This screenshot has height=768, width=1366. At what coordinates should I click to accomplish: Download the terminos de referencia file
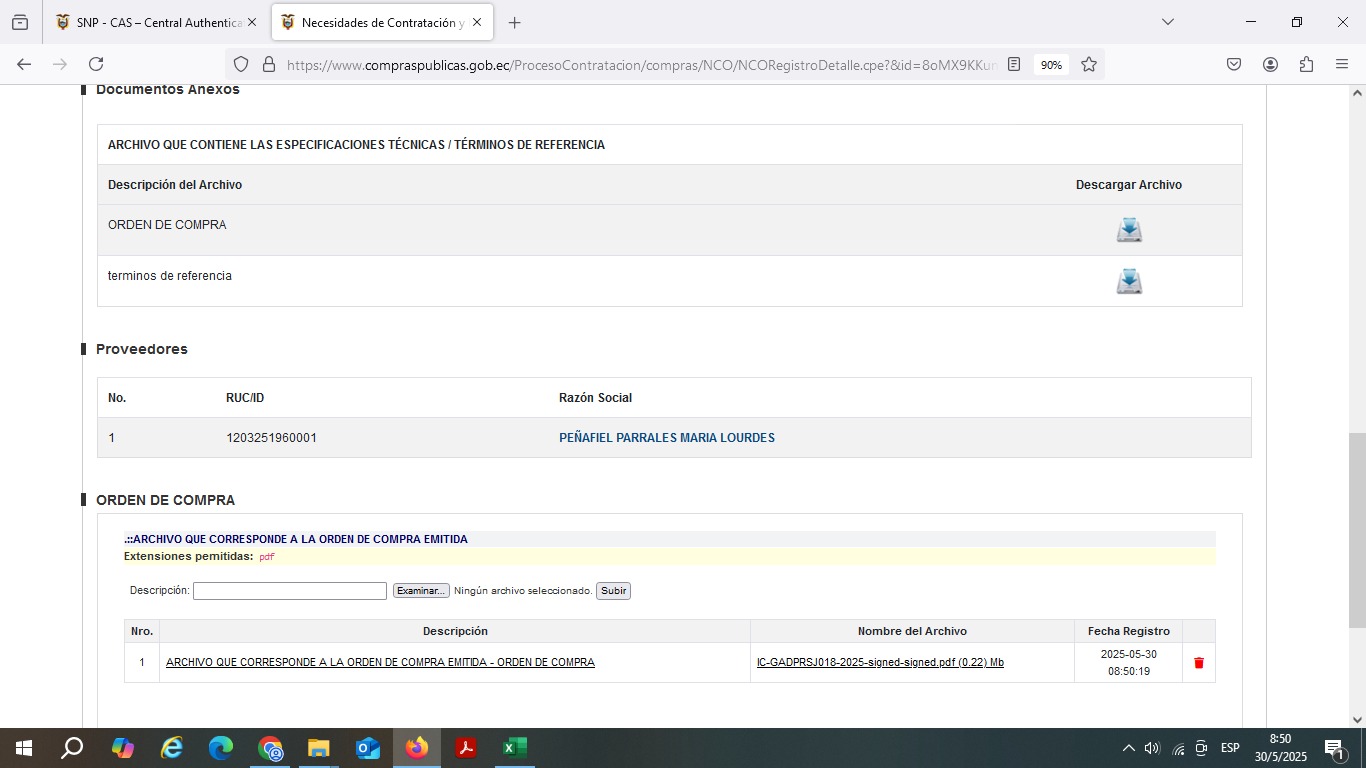1129,281
